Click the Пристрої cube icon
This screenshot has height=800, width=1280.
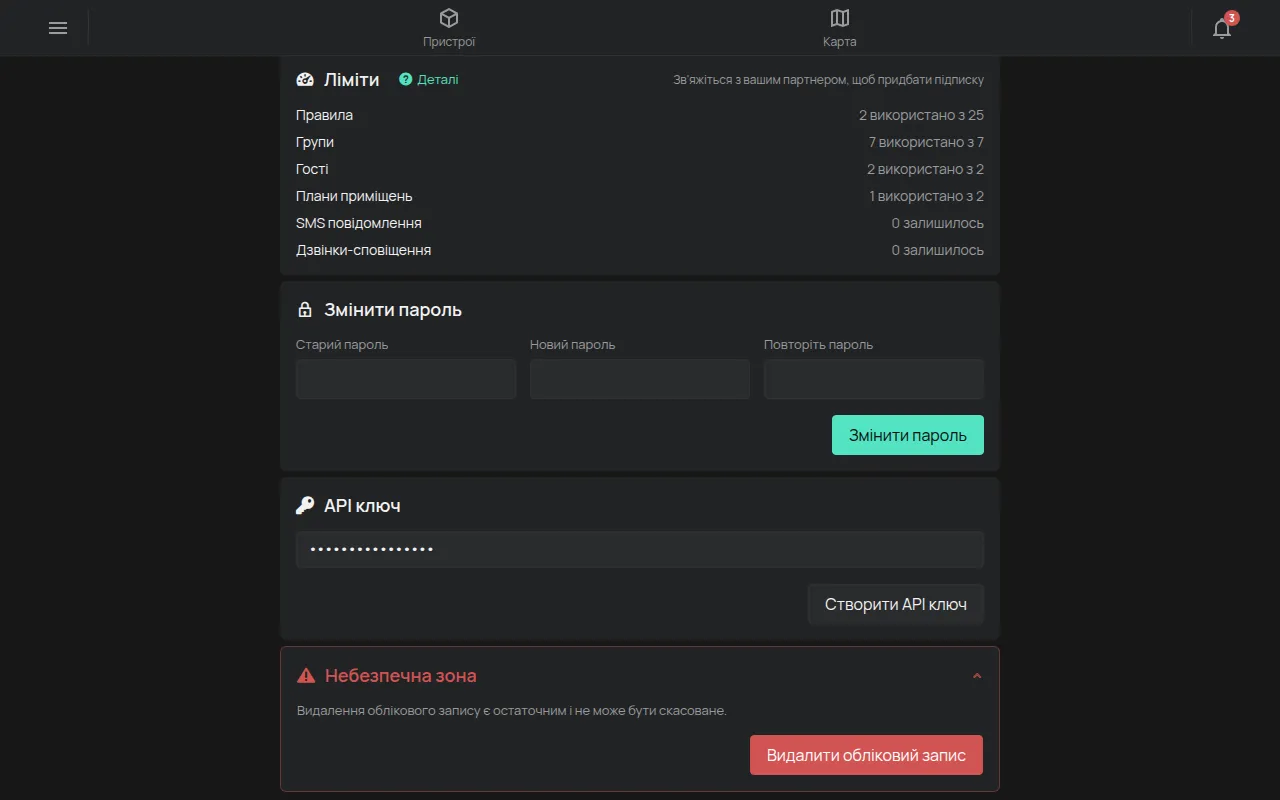(449, 18)
